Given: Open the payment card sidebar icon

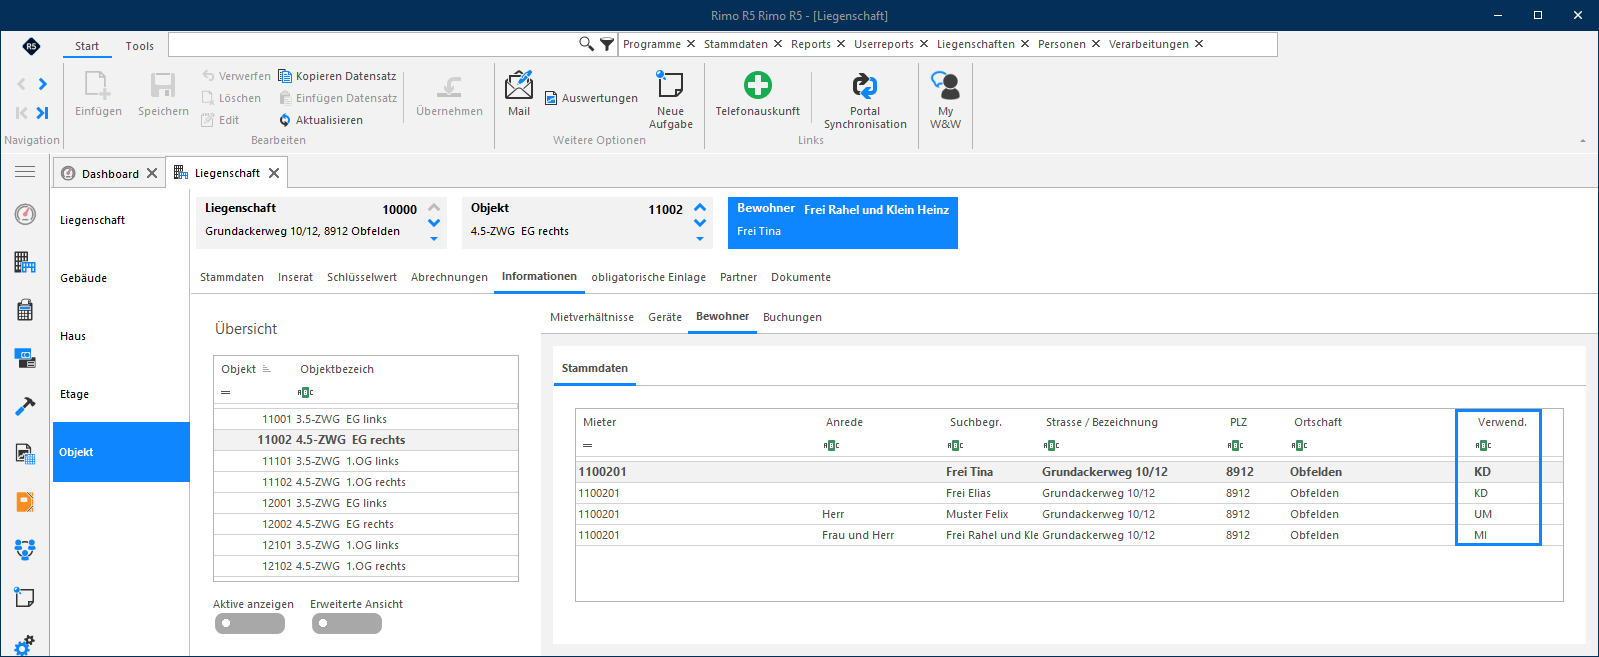Looking at the screenshot, I should pyautogui.click(x=25, y=358).
